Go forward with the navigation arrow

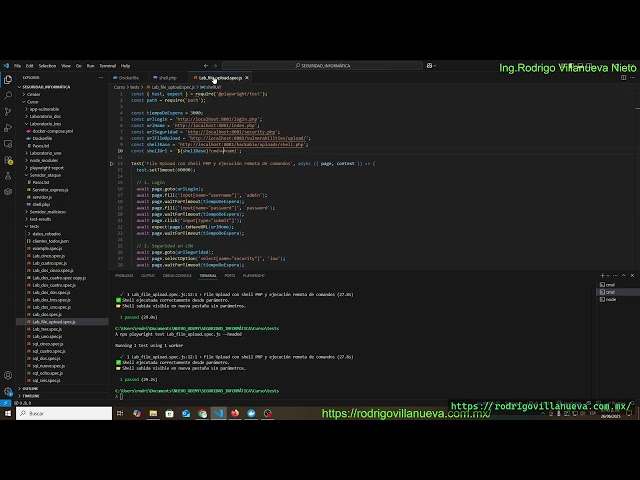point(215,66)
